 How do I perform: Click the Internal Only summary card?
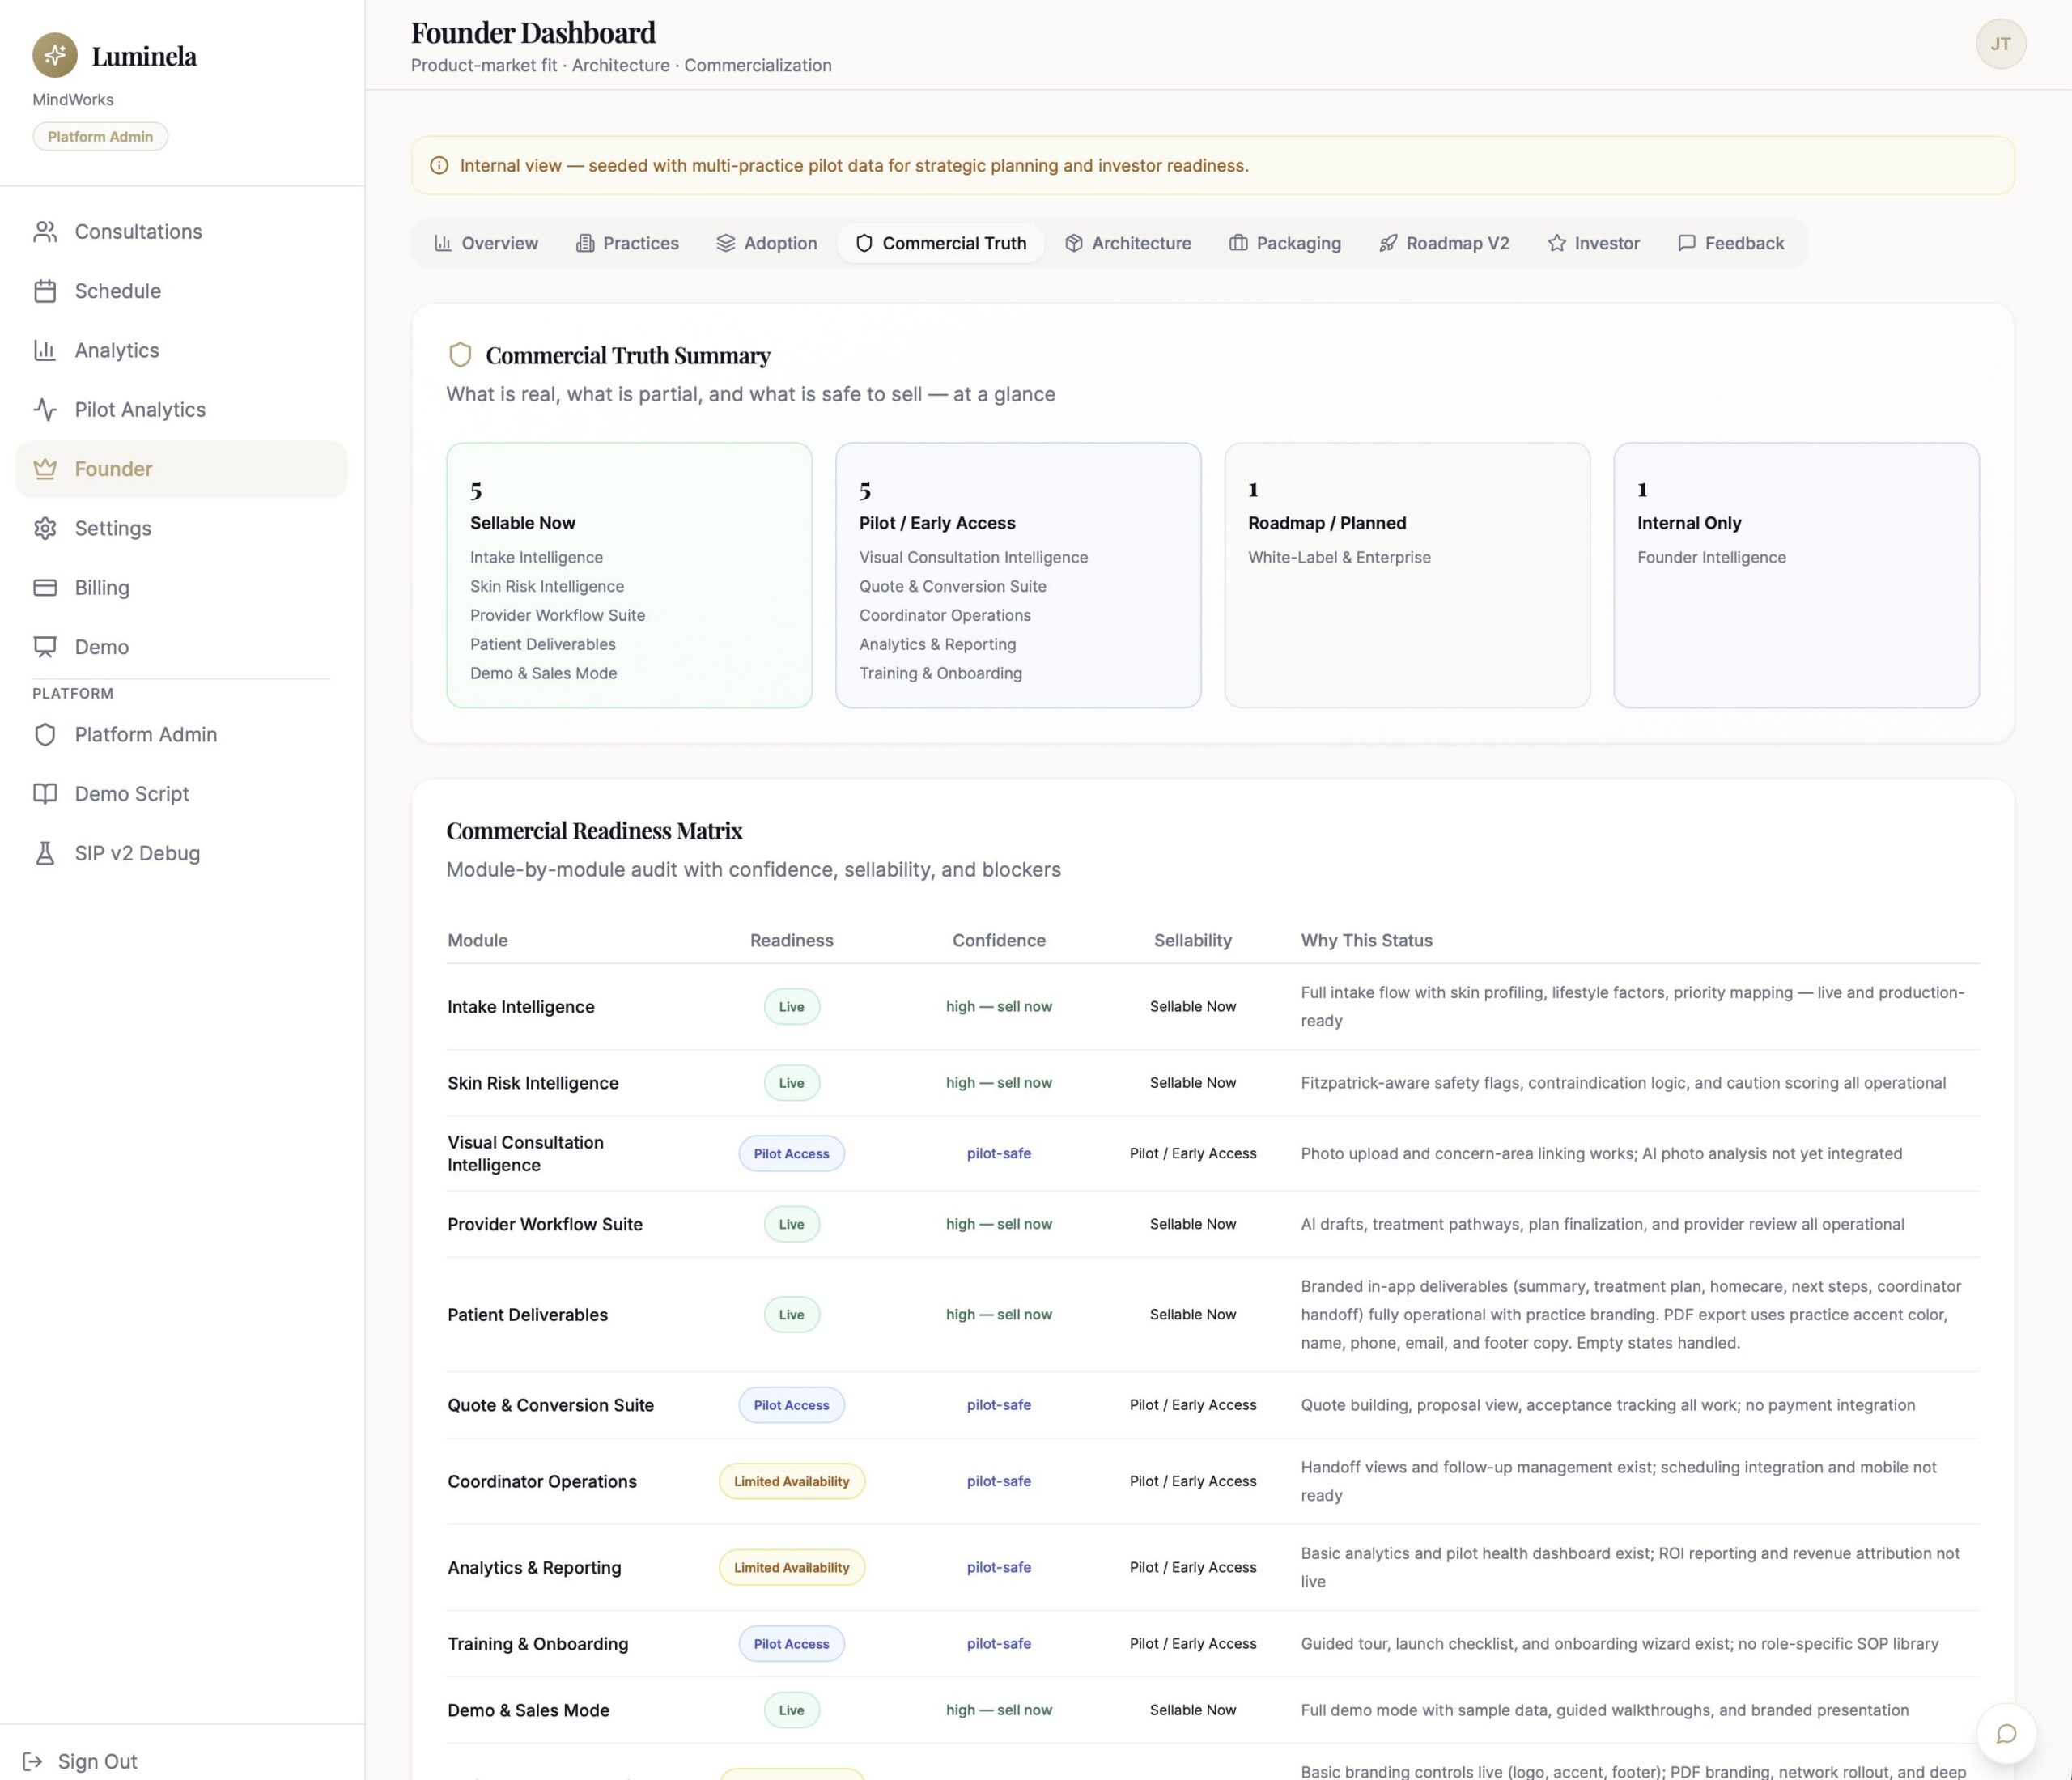(1796, 575)
